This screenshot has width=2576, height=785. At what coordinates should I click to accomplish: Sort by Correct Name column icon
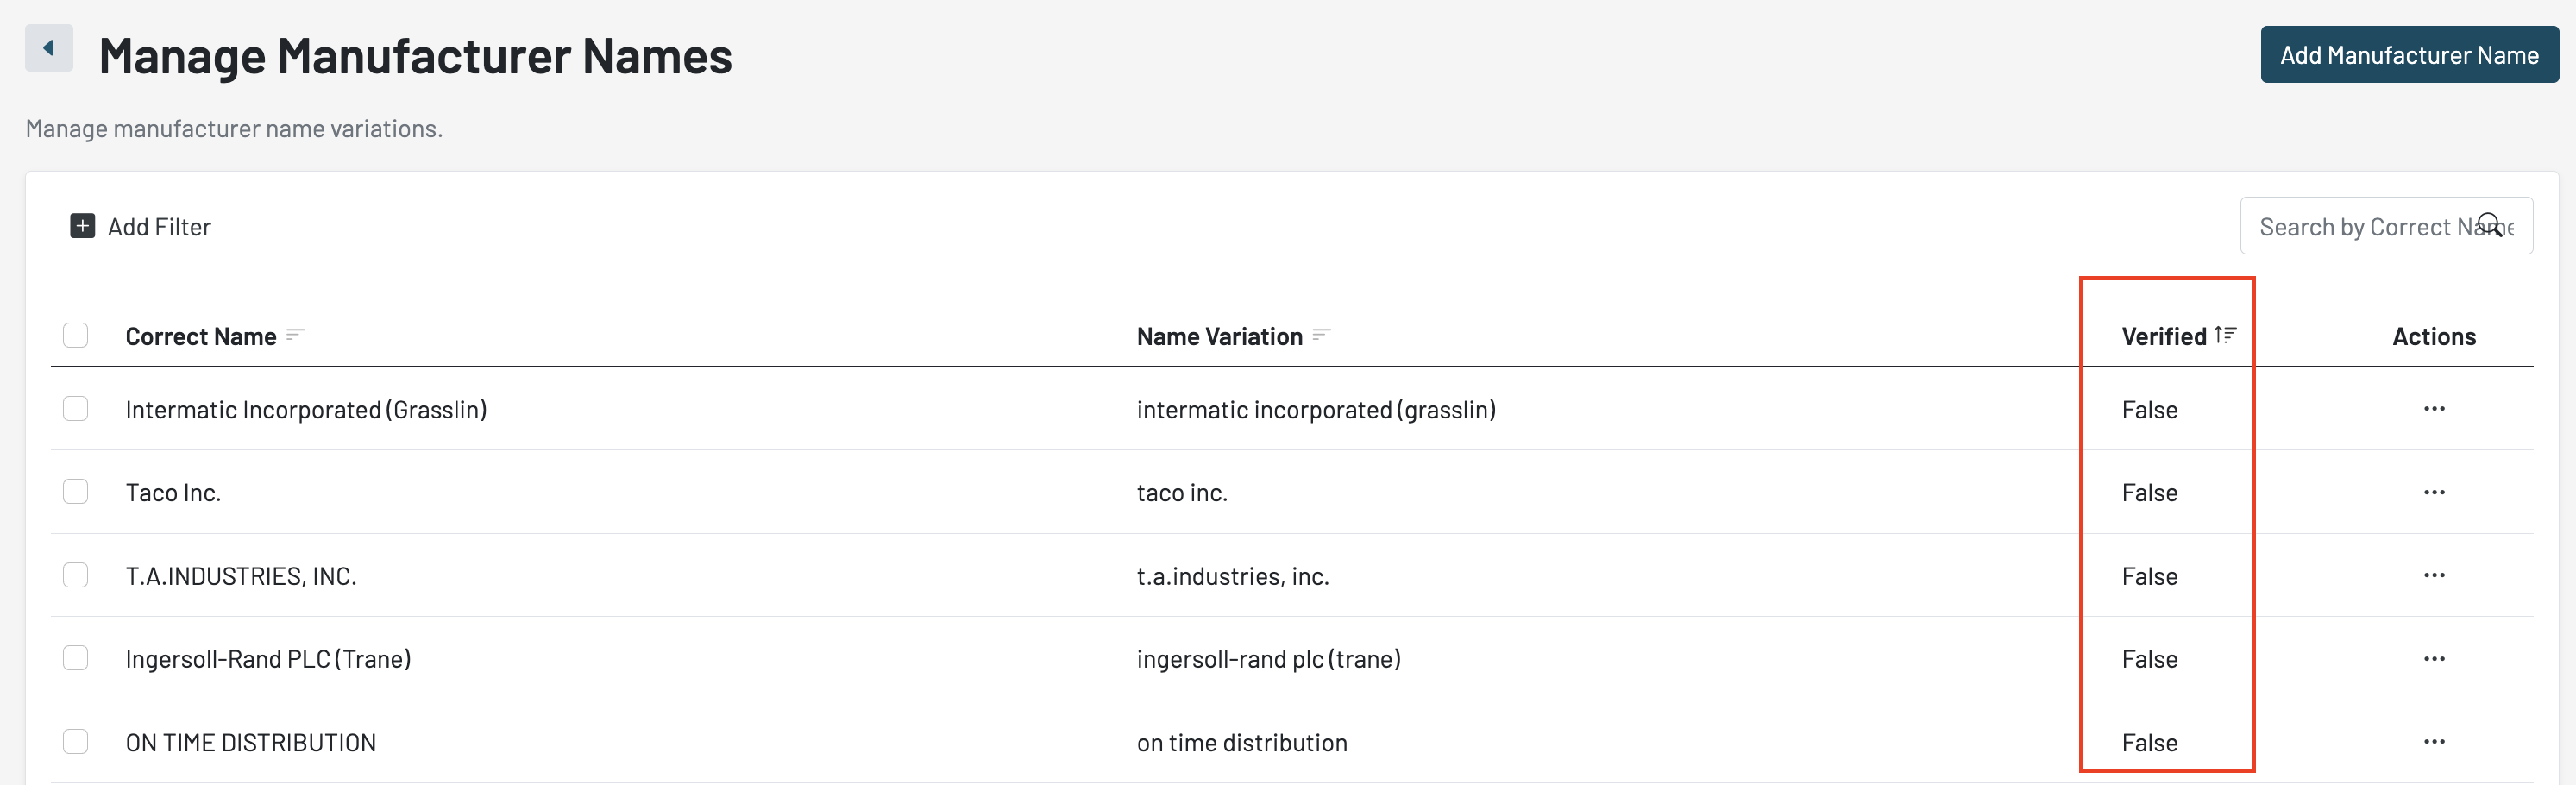(295, 335)
